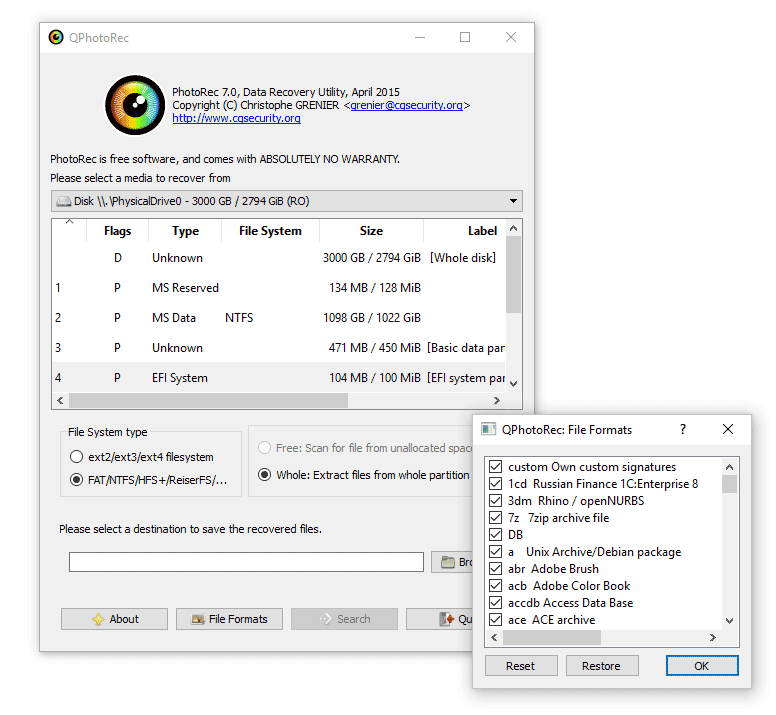Uncheck 1cd Russian Finance 1C:Enterprise 8
776x715 pixels.
pyautogui.click(x=495, y=483)
